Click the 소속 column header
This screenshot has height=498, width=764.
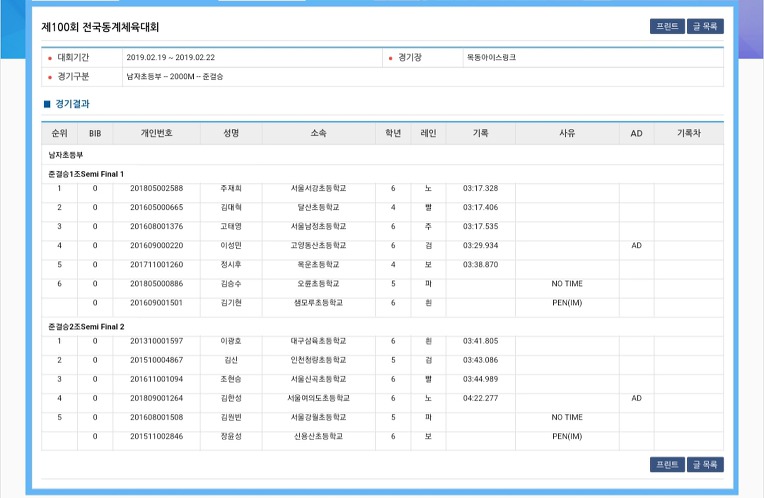319,133
